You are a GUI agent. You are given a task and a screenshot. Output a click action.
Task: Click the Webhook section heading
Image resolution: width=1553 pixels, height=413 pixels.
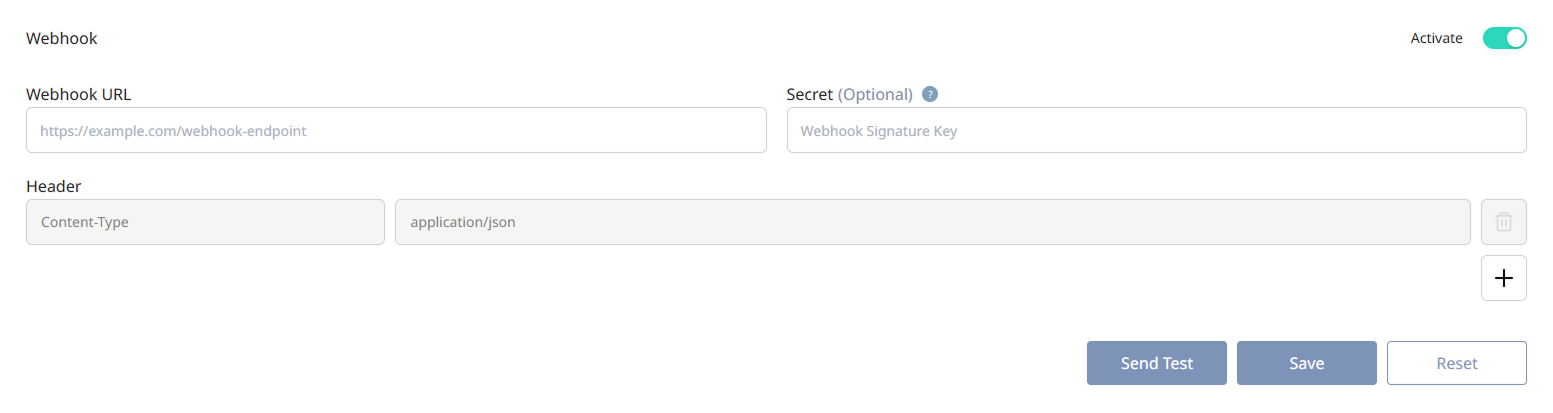click(61, 39)
